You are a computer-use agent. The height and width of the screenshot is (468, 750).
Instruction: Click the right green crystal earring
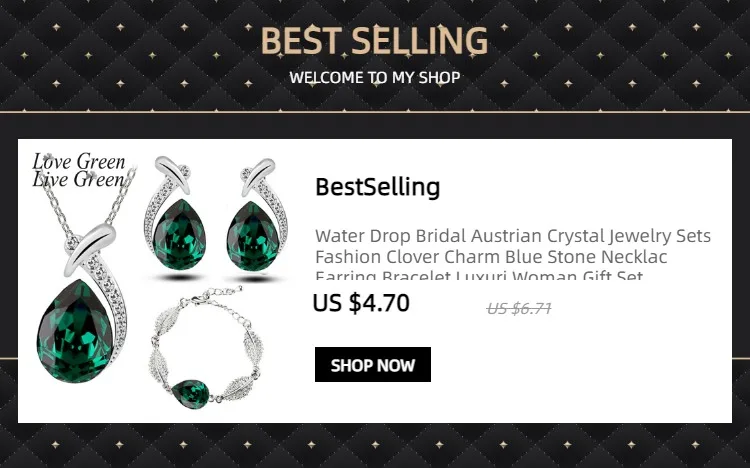point(253,235)
